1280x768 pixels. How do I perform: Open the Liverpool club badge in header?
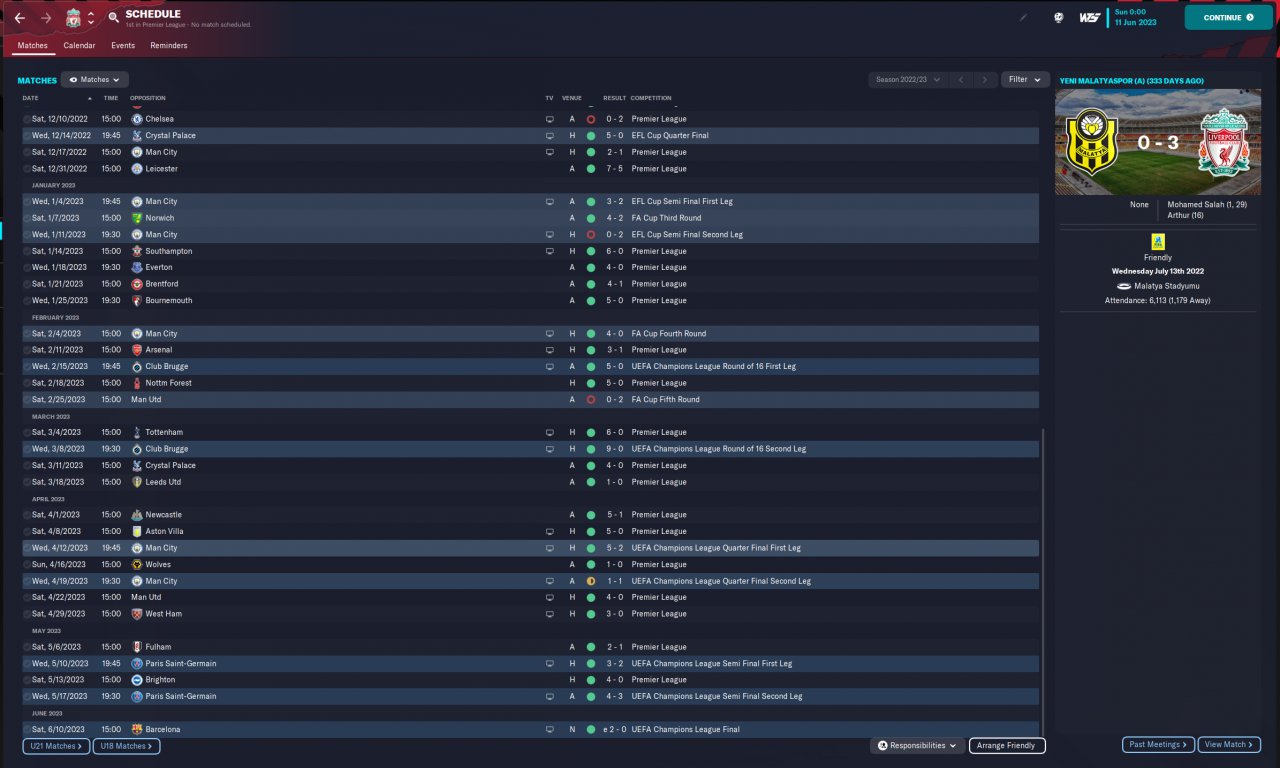73,18
